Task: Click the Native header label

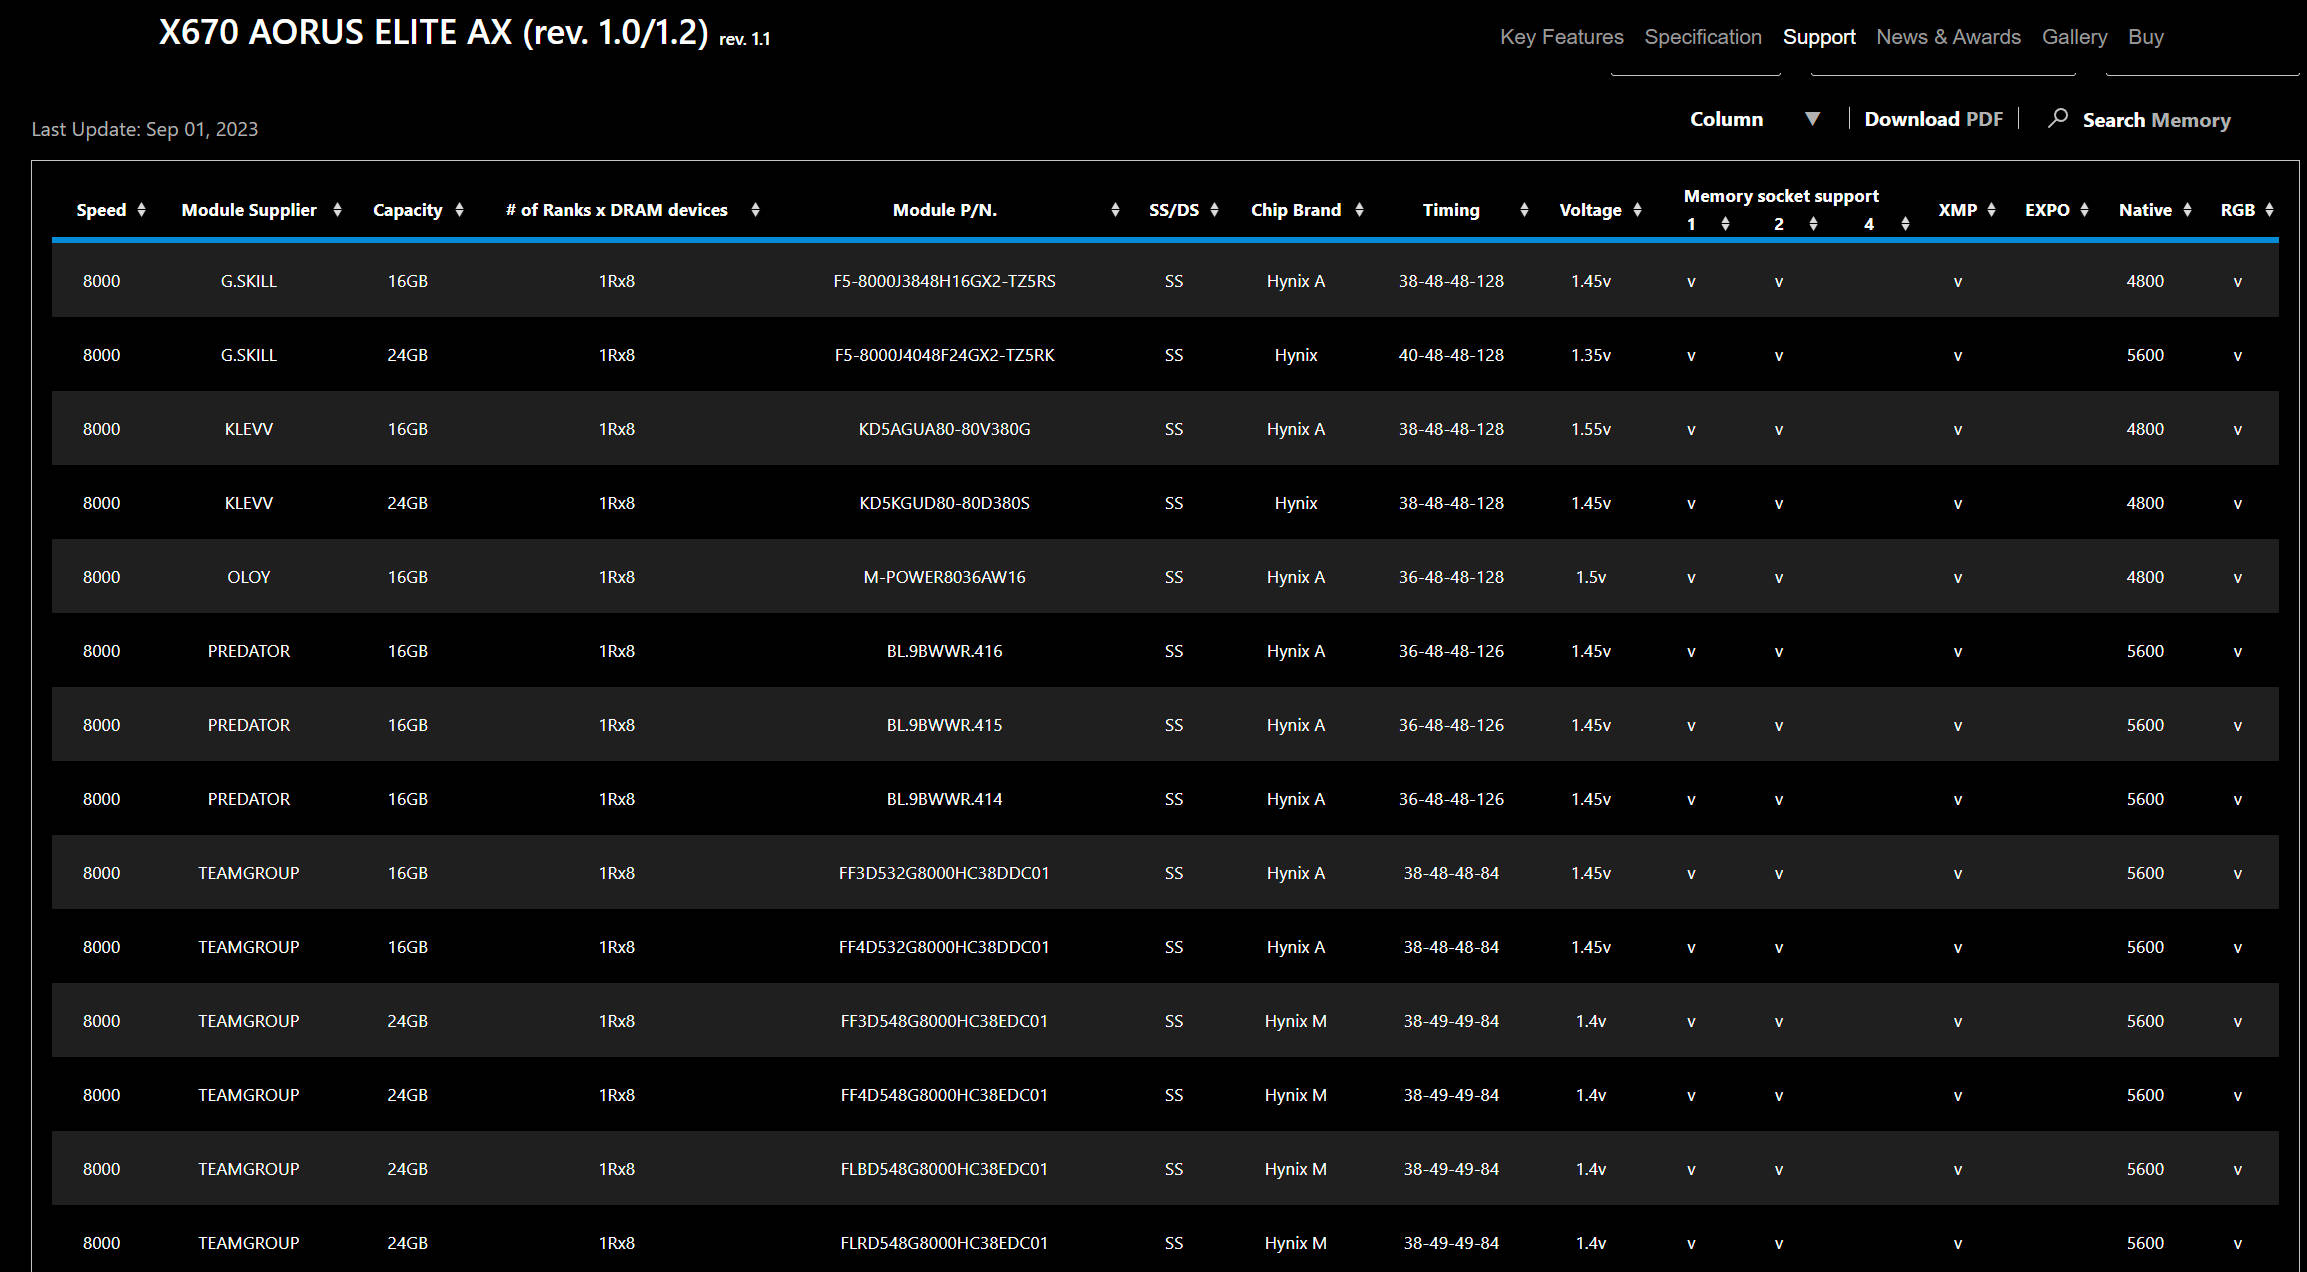Action: pos(2146,210)
